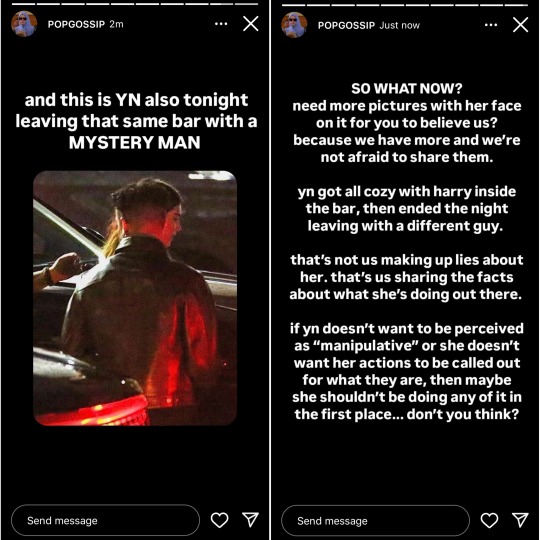Share the right story via paper plane icon

tap(520, 519)
